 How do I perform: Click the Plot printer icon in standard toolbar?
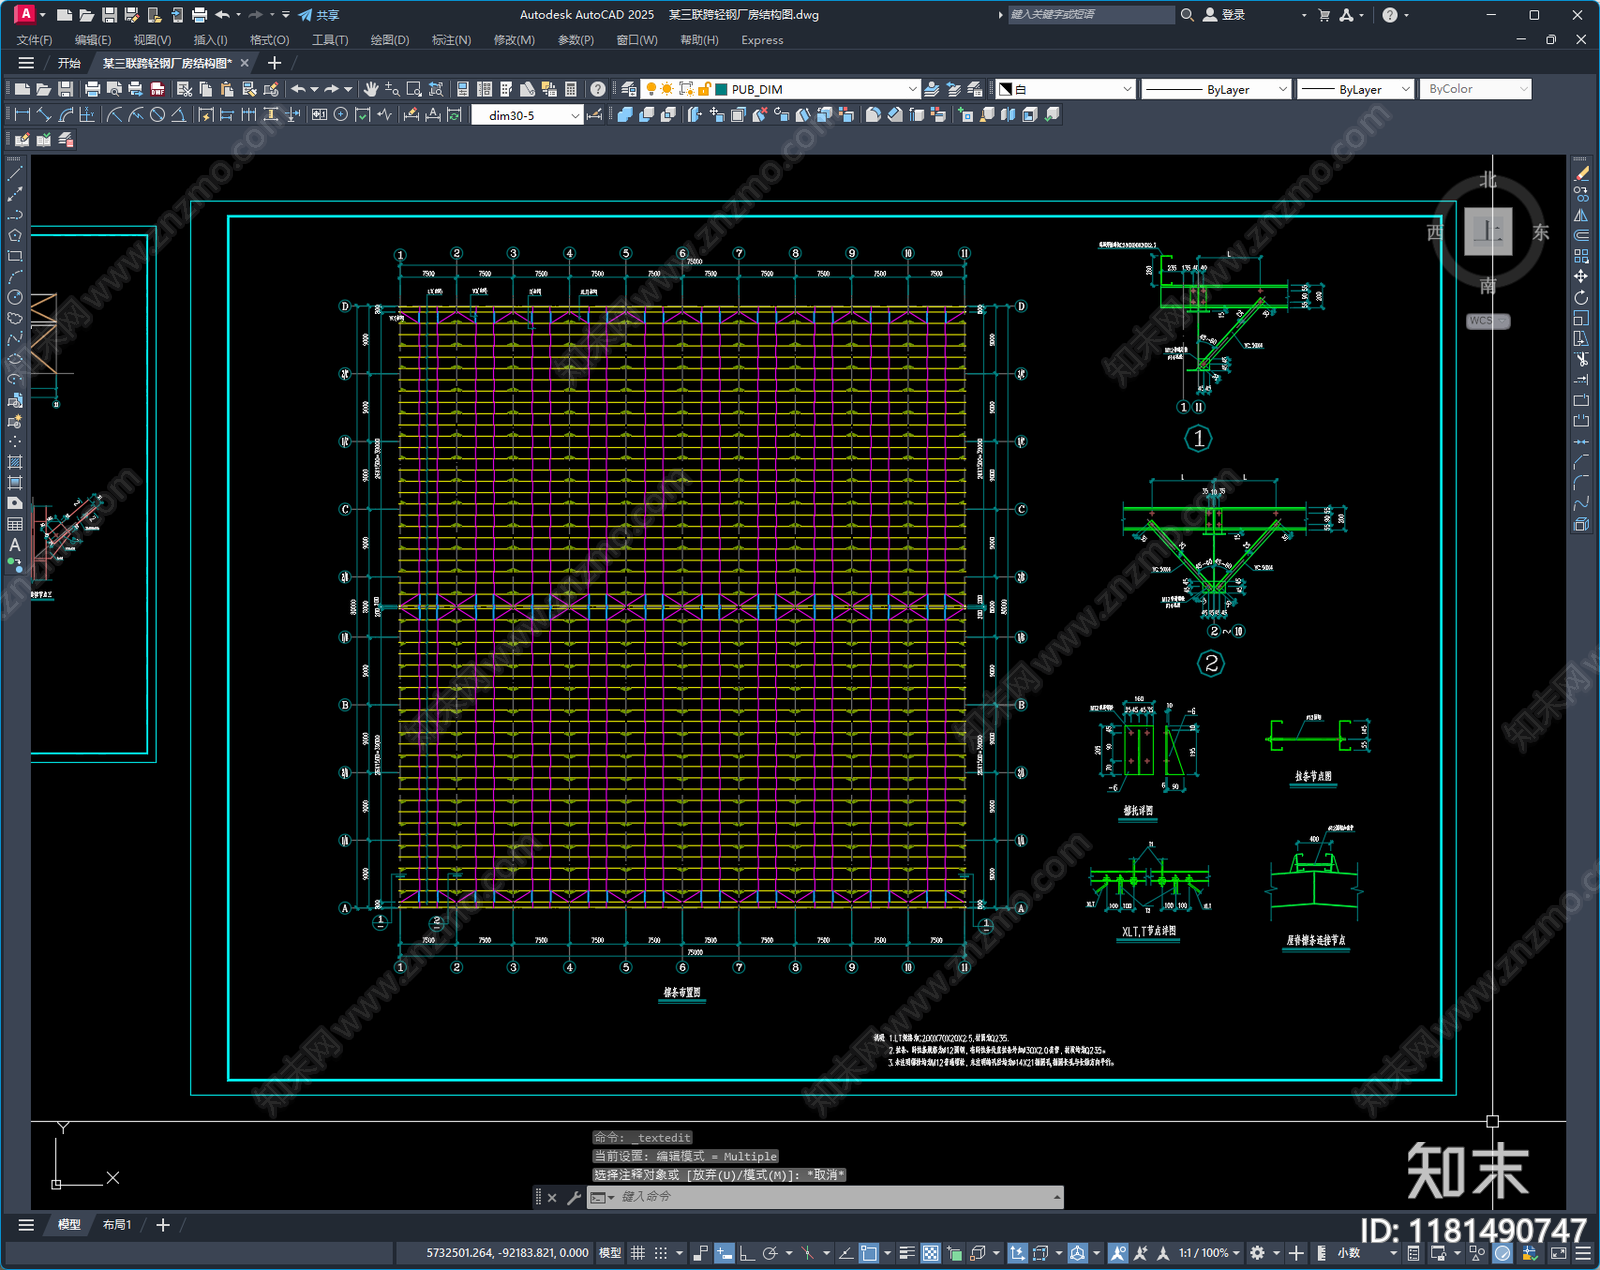click(x=92, y=89)
